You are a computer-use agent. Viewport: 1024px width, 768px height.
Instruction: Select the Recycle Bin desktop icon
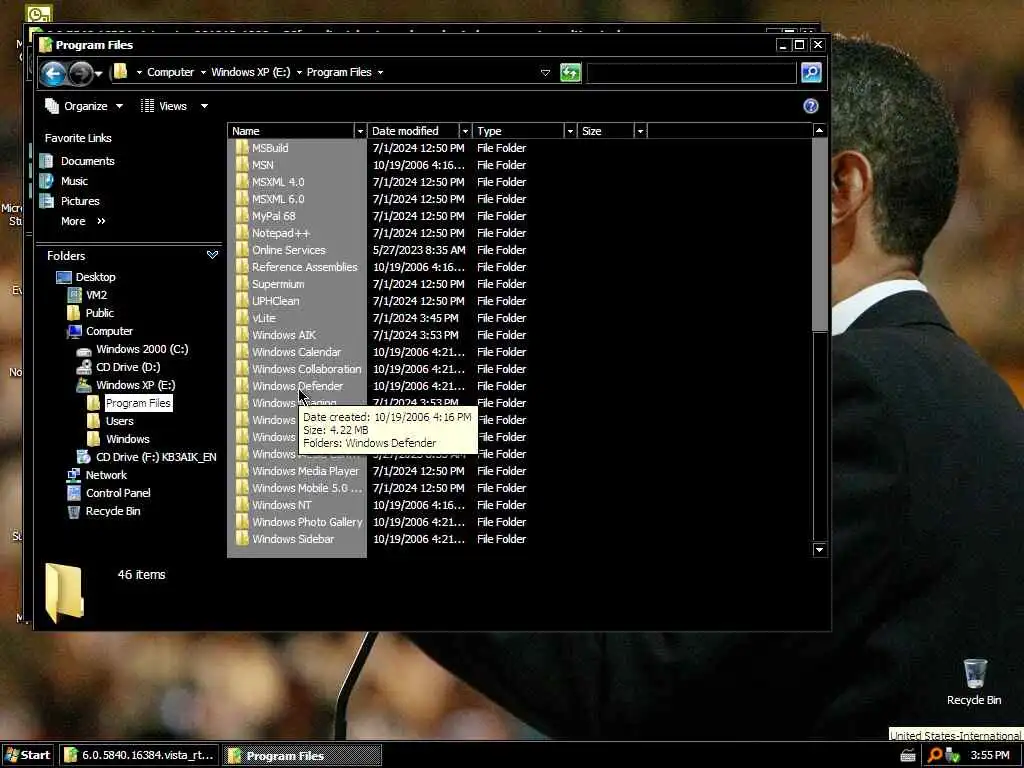tap(974, 682)
